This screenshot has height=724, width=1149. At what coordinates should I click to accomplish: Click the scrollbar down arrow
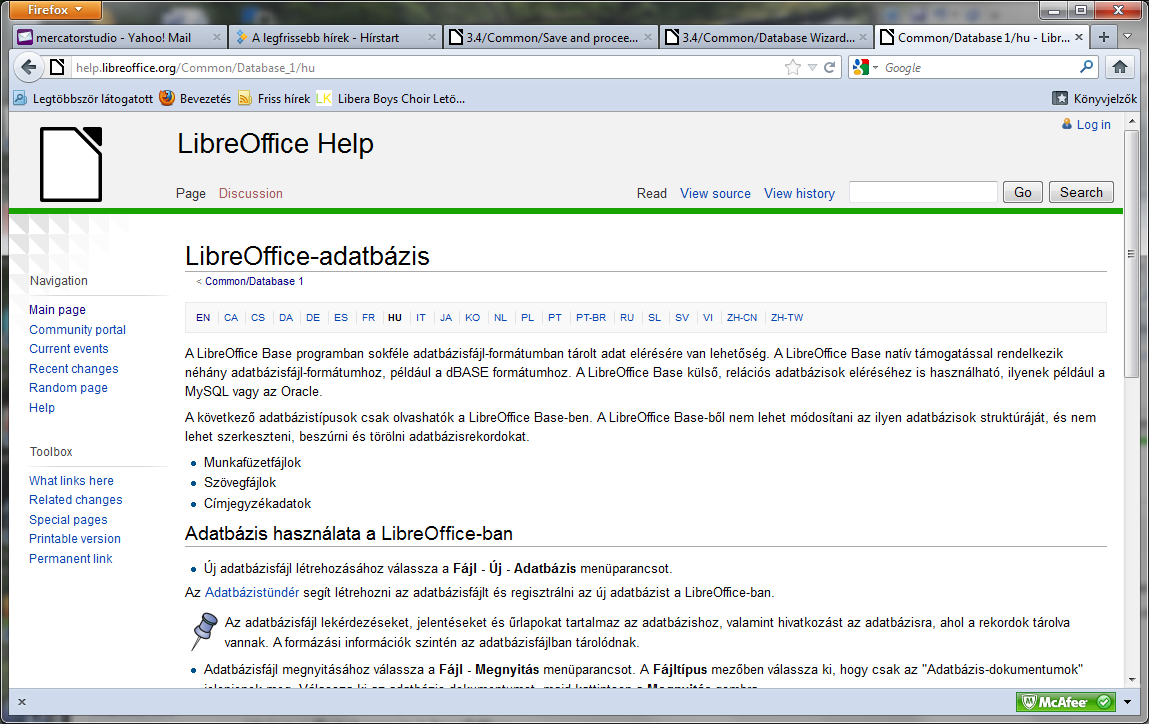pos(1131,679)
